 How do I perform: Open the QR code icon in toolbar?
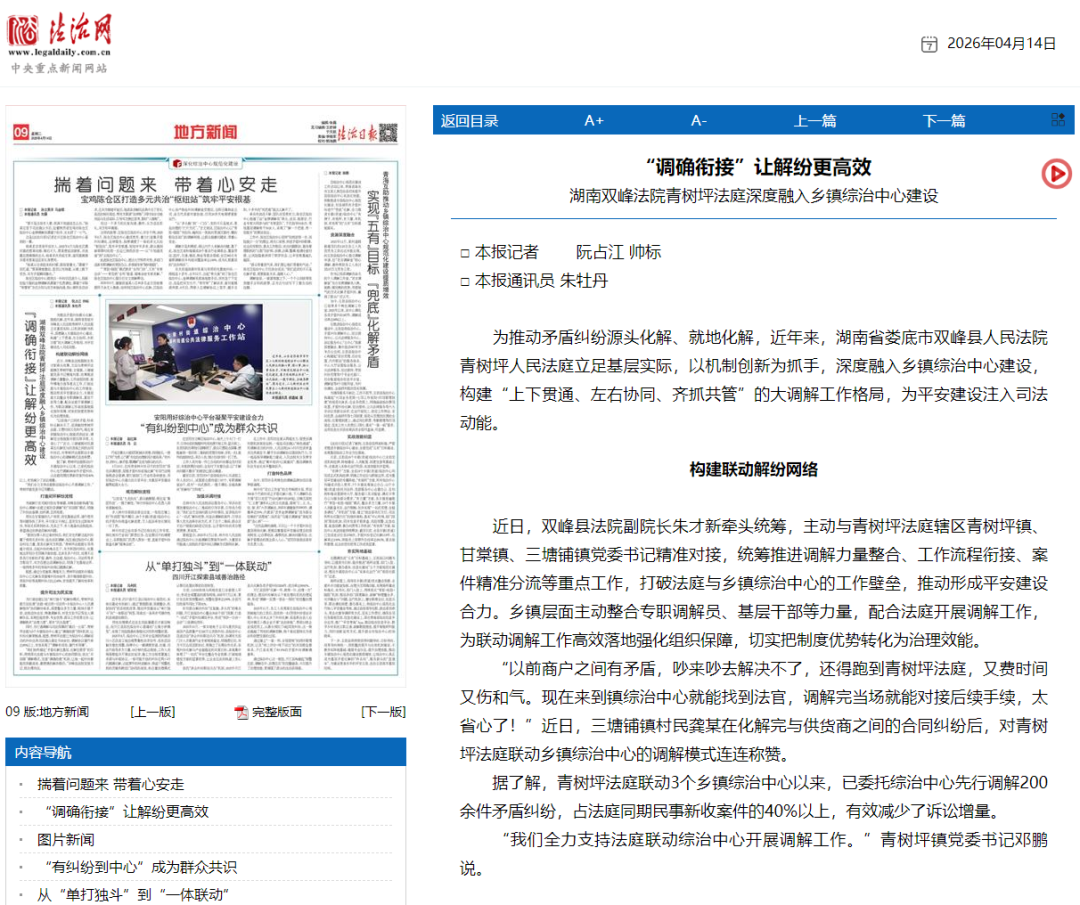[x=1057, y=120]
